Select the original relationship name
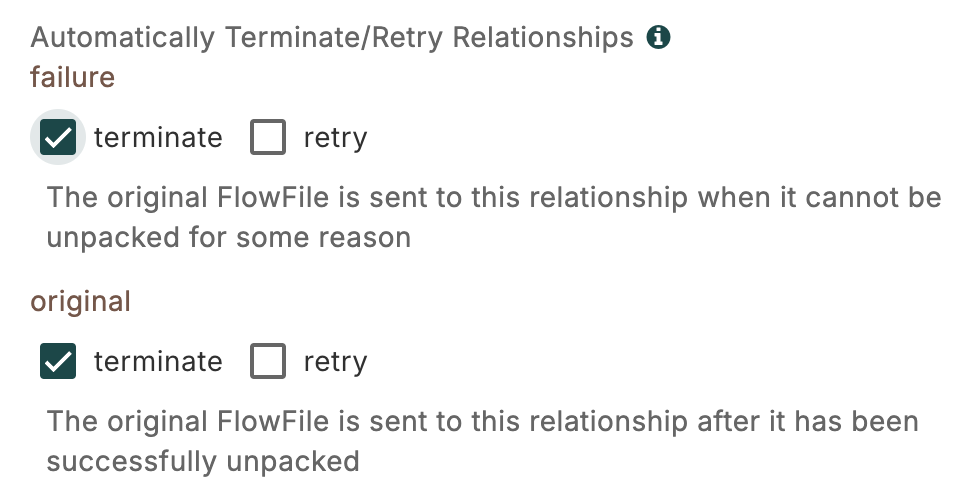 (x=81, y=301)
